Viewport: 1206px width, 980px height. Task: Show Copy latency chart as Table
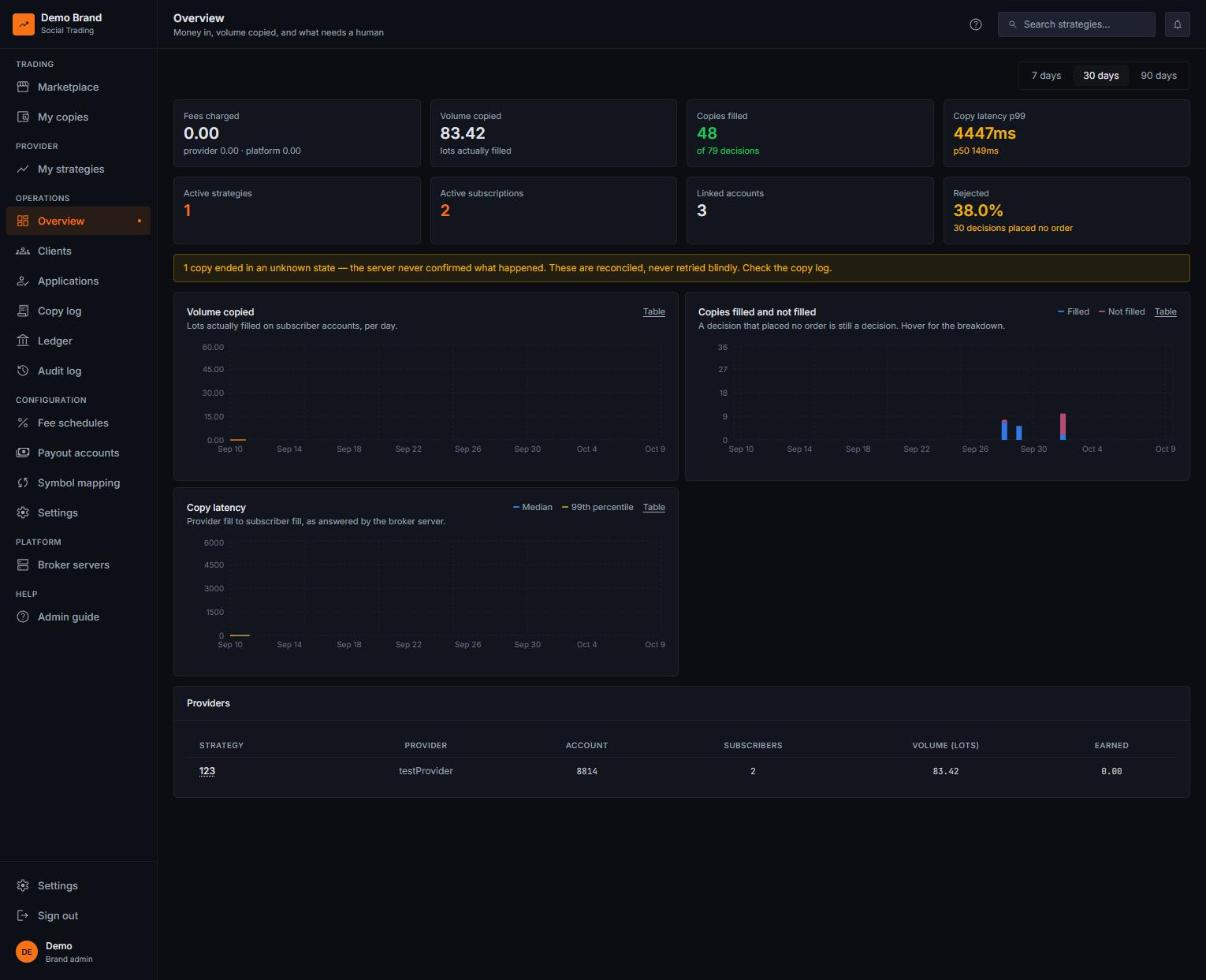tap(654, 507)
